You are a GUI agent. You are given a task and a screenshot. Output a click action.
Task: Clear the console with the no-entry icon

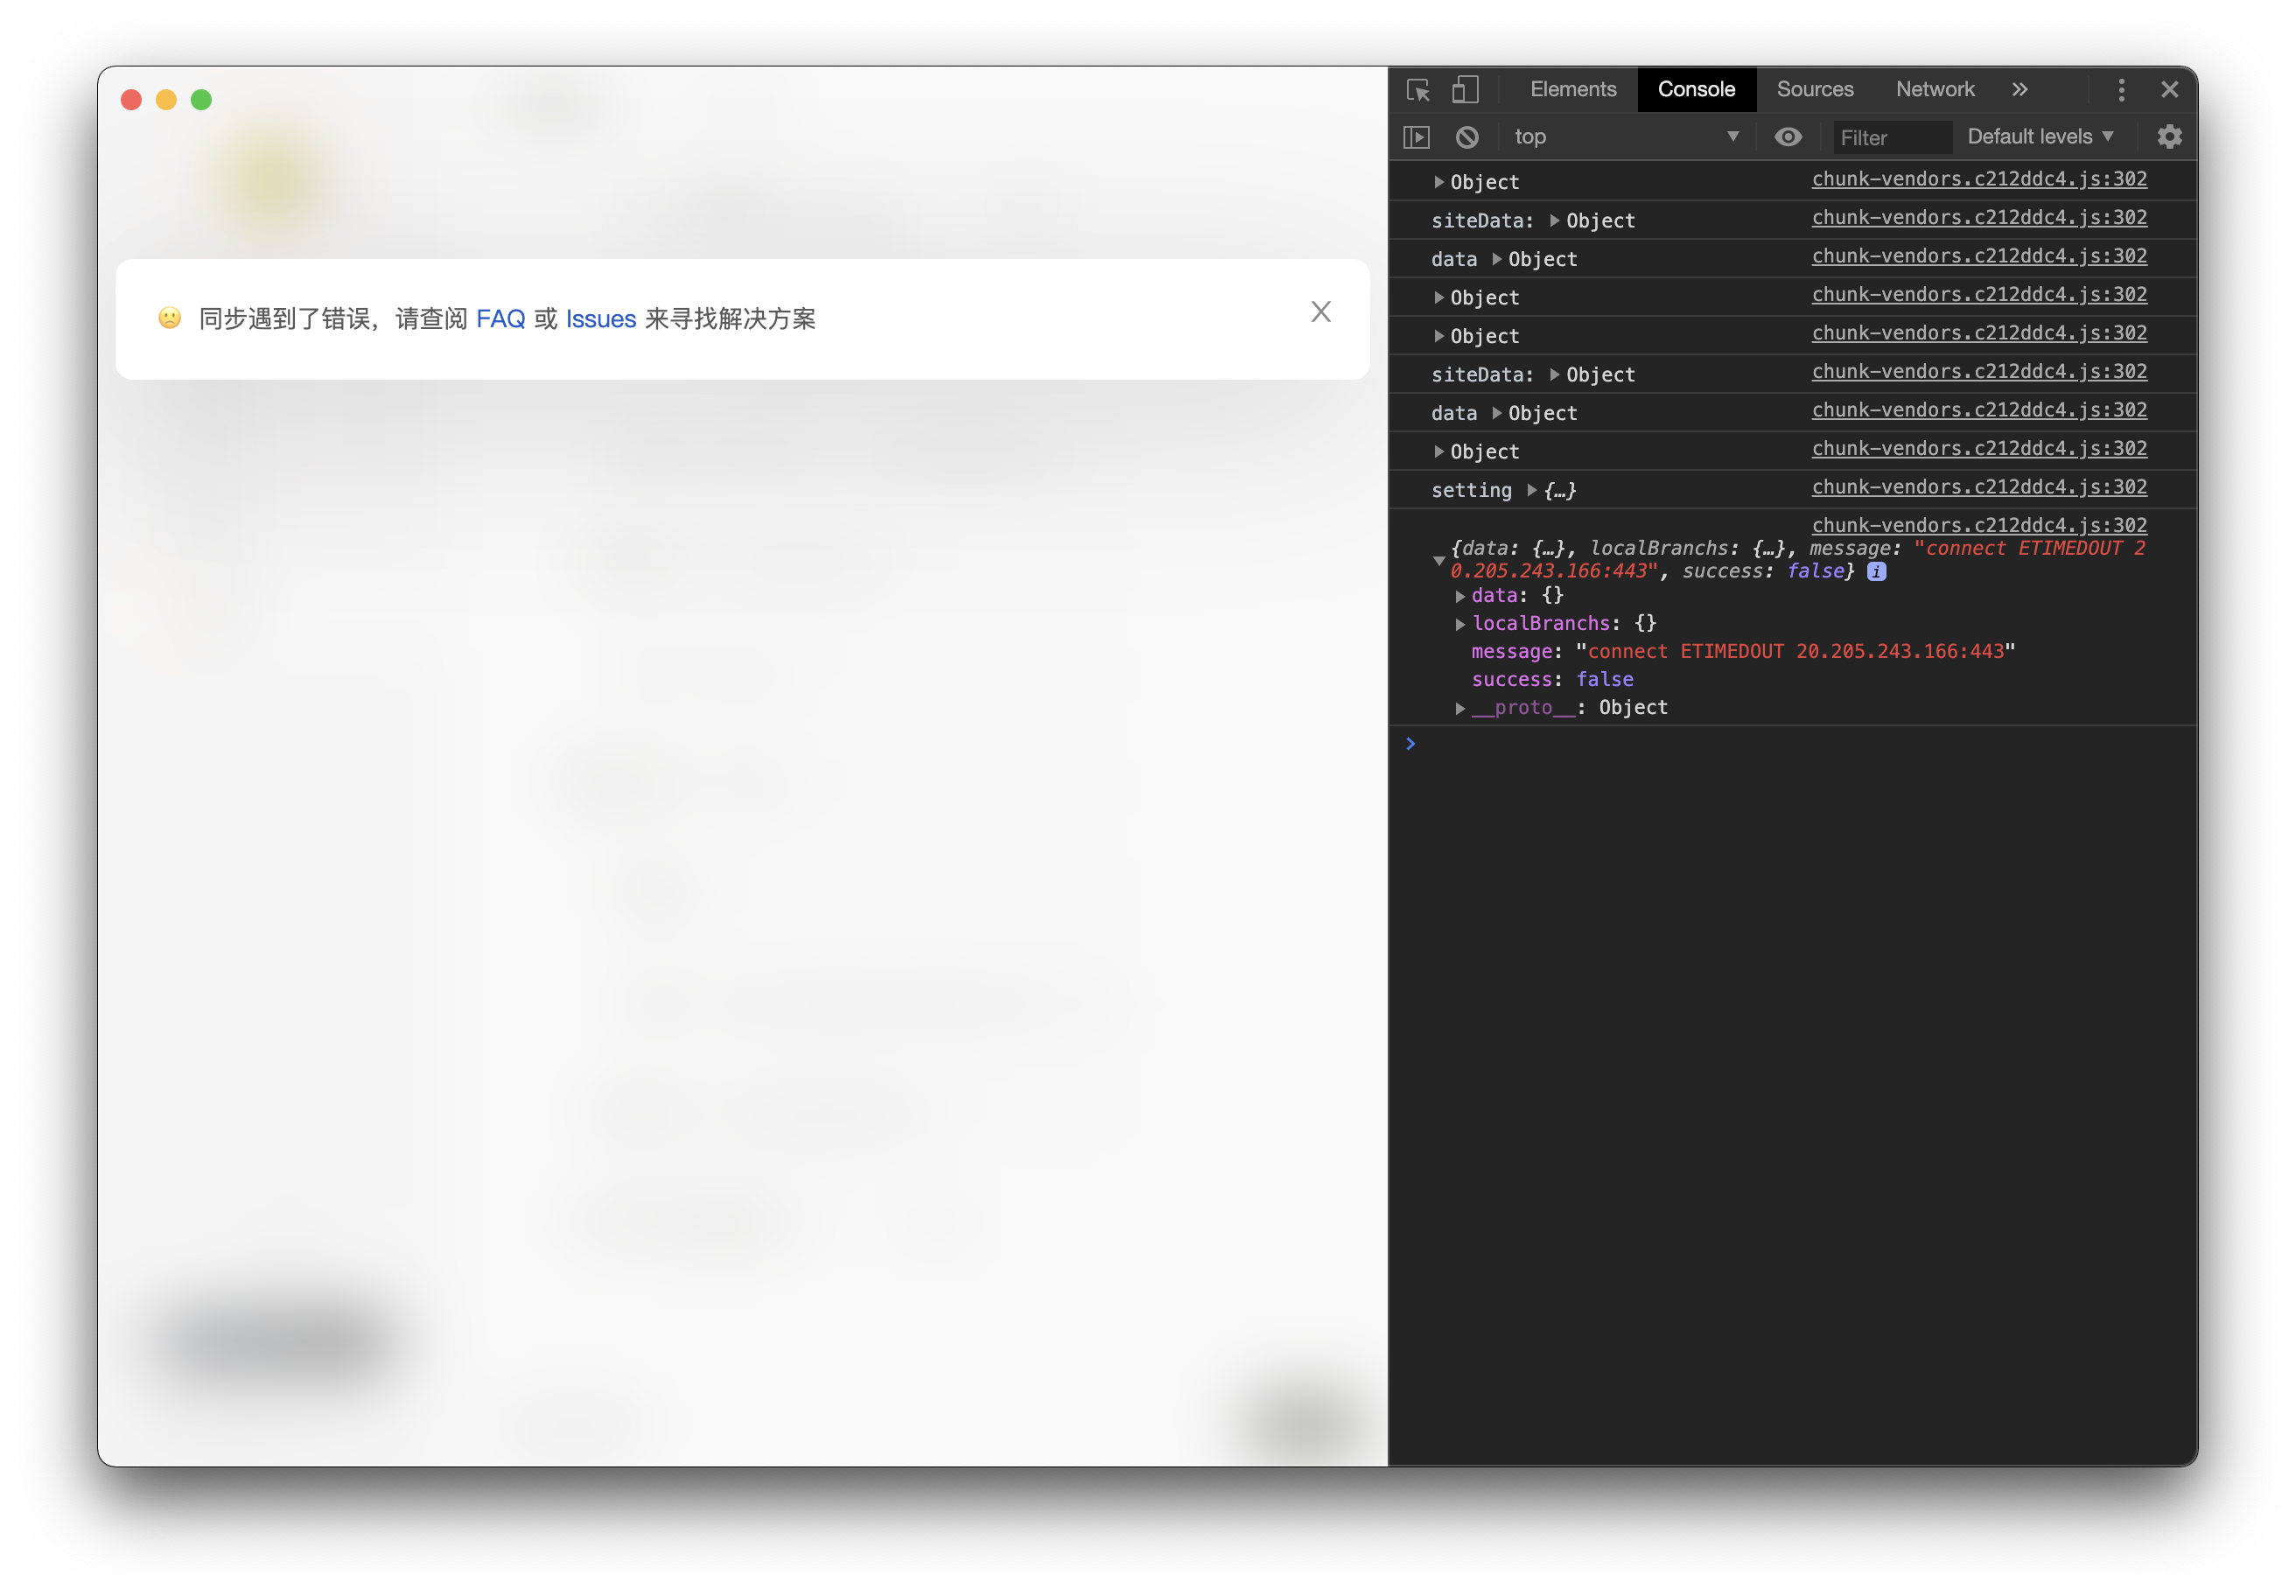tap(1466, 137)
